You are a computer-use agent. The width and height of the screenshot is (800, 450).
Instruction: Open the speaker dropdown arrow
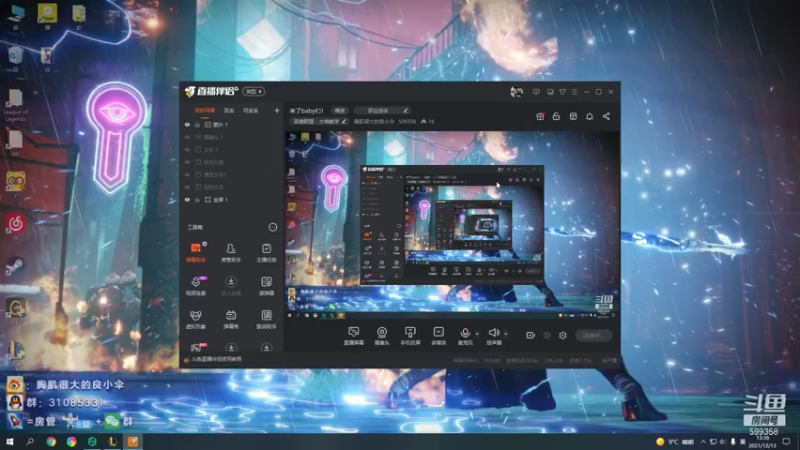click(x=506, y=334)
